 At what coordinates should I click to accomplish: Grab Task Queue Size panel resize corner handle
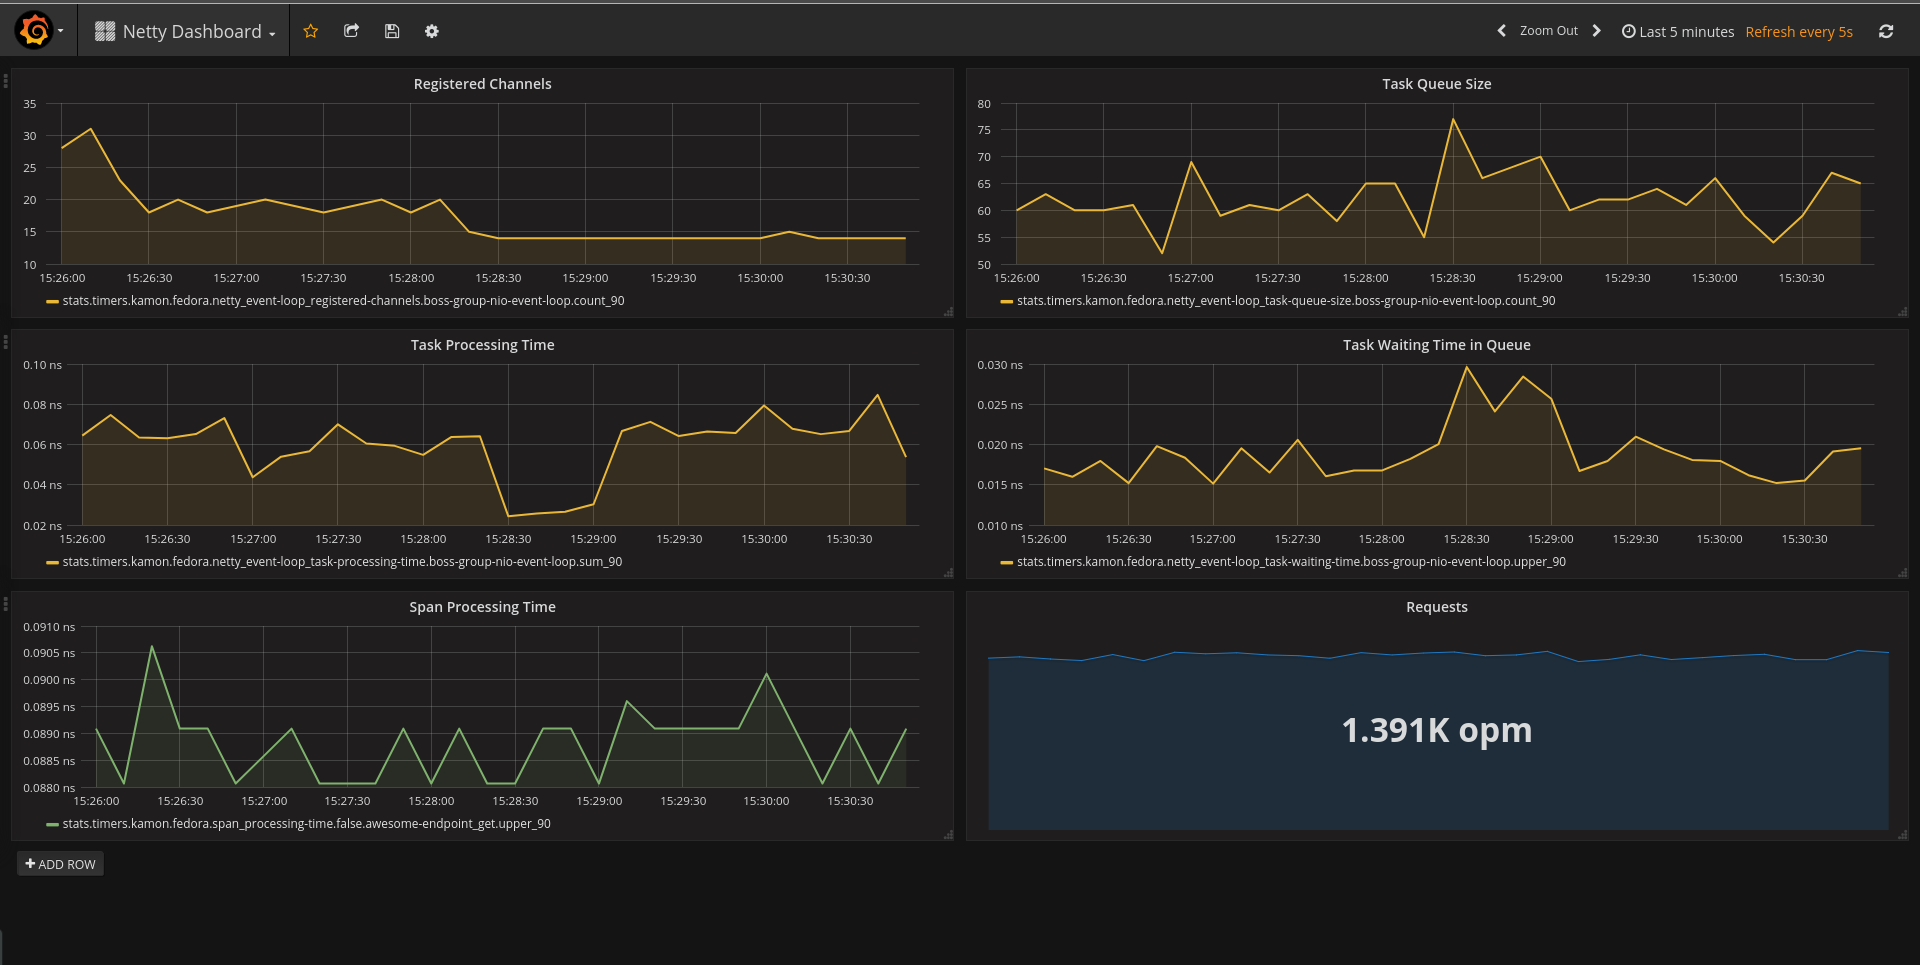tap(1903, 312)
